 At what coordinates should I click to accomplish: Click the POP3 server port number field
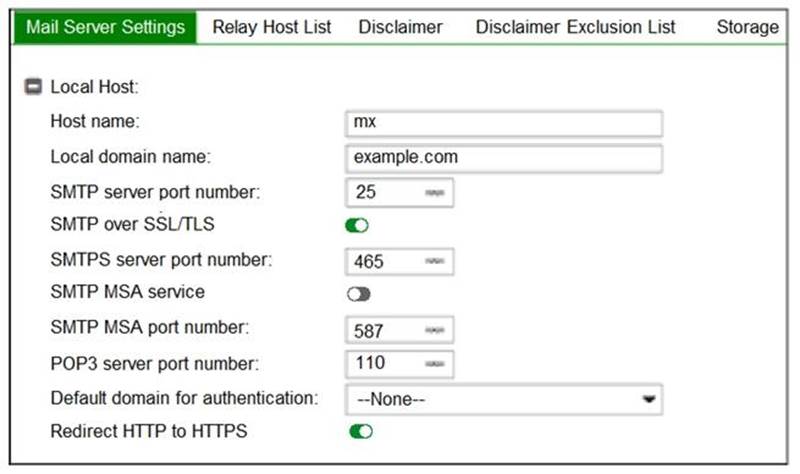[x=385, y=363]
